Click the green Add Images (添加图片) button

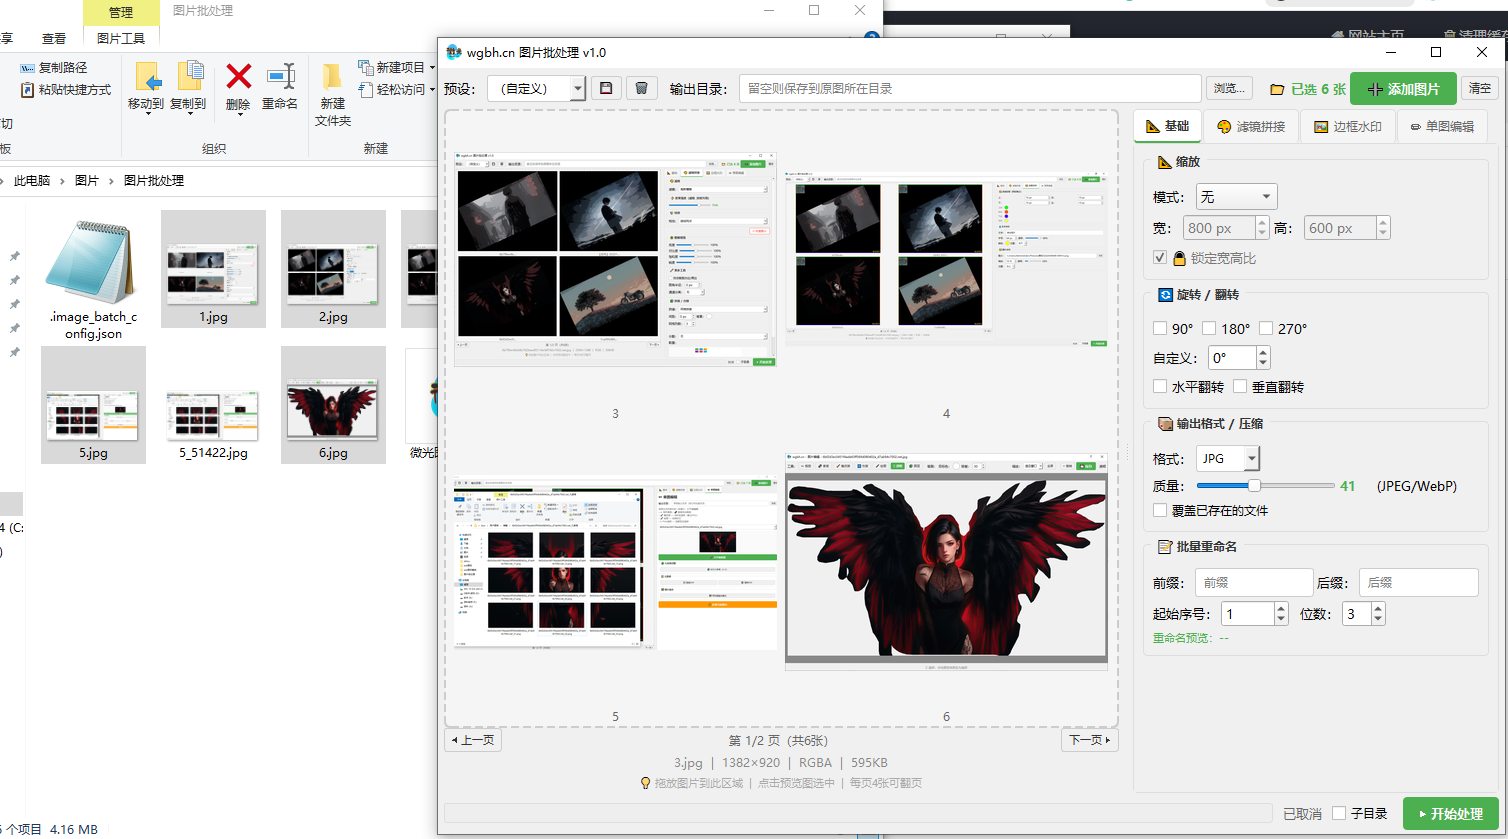(x=1403, y=89)
